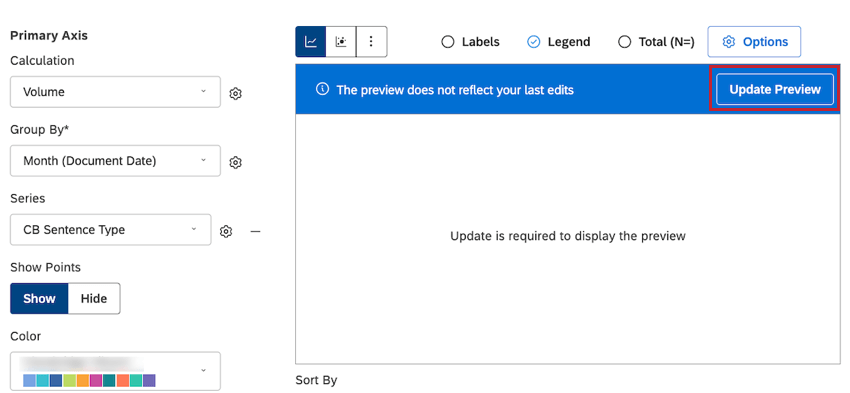
Task: Switch to the scatter chart icon
Action: pos(341,42)
